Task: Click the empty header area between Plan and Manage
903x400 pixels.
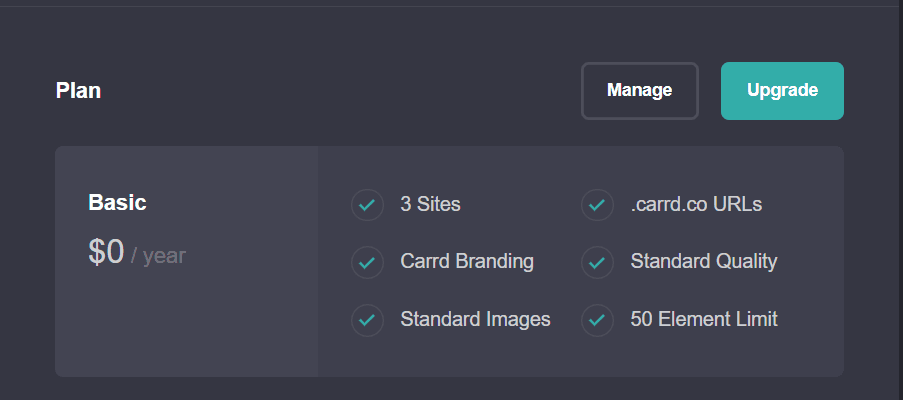Action: [340, 91]
